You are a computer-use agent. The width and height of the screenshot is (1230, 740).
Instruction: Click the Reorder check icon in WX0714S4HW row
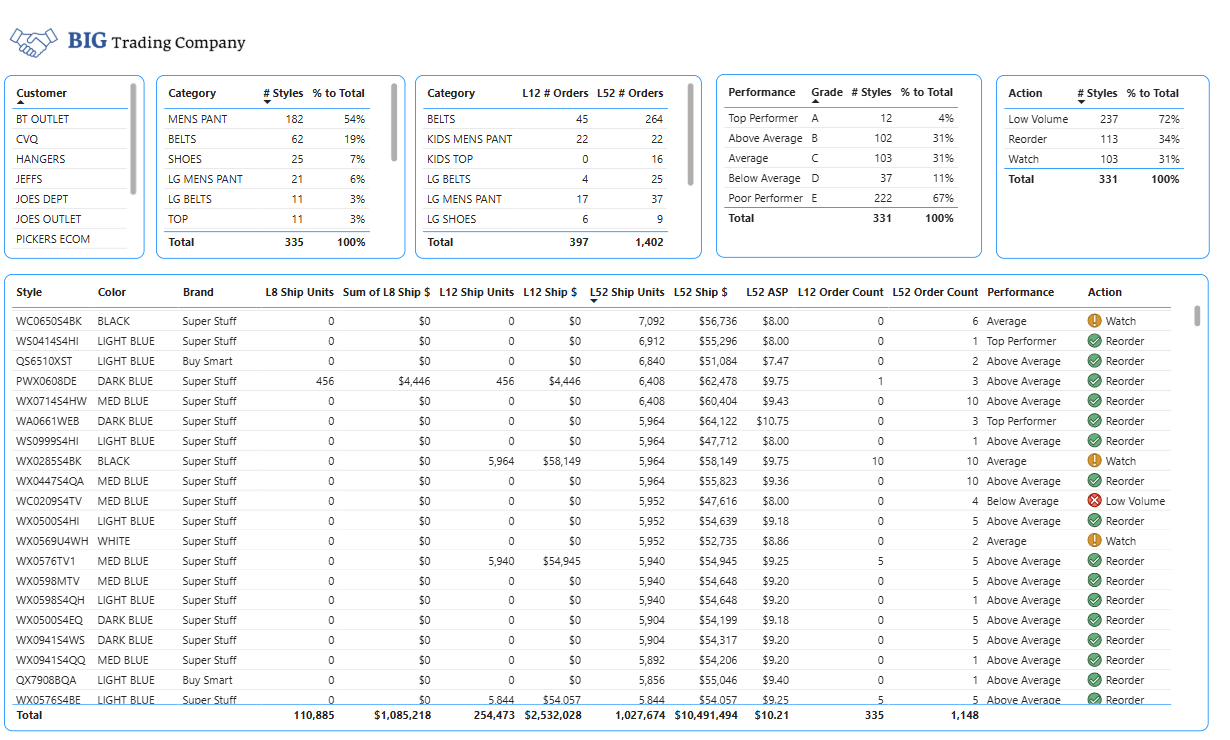point(1094,401)
